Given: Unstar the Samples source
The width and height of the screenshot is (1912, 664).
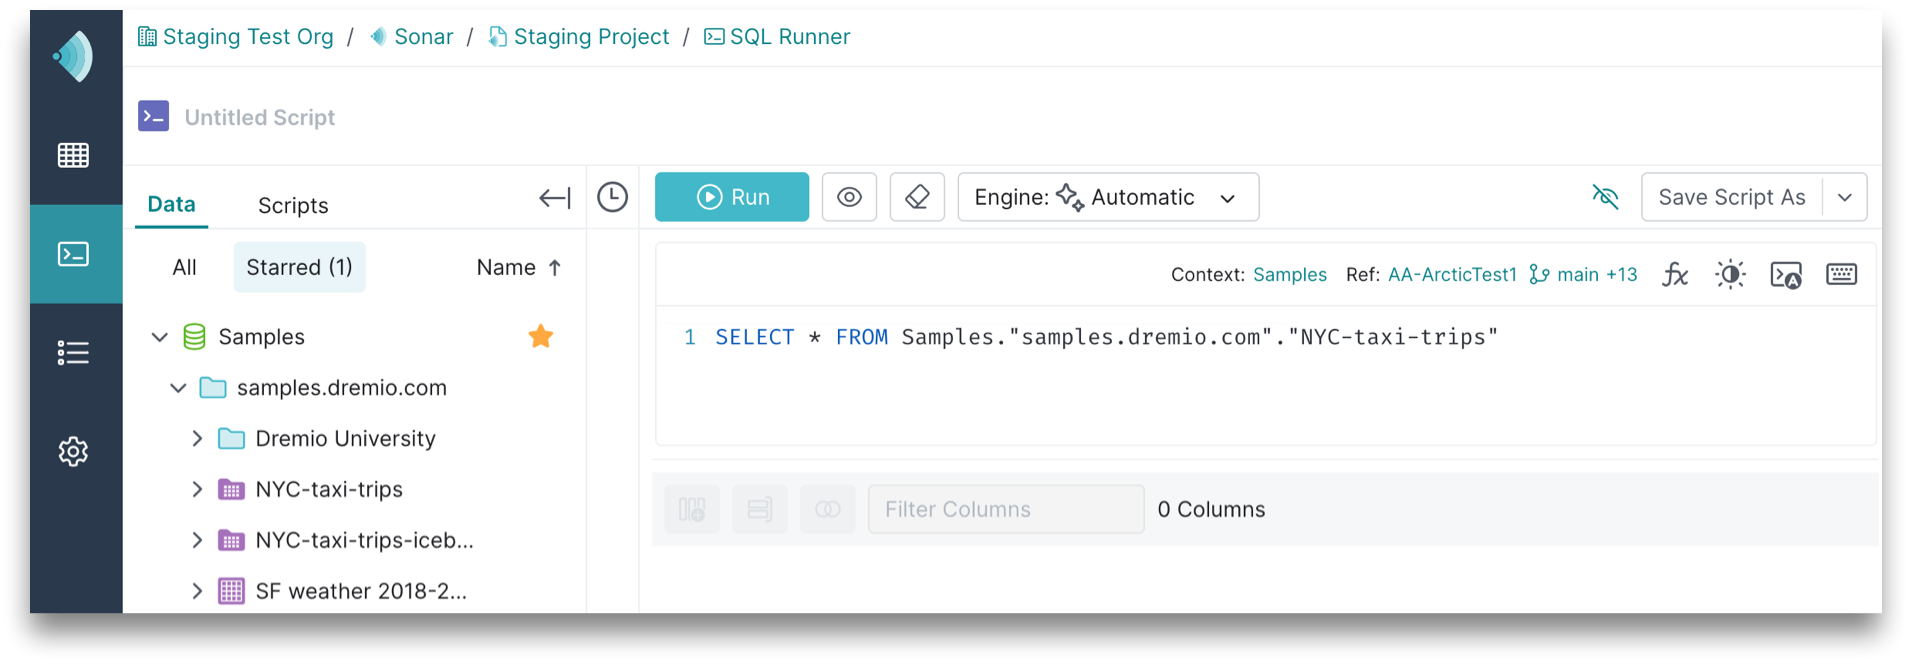Looking at the screenshot, I should 541,336.
